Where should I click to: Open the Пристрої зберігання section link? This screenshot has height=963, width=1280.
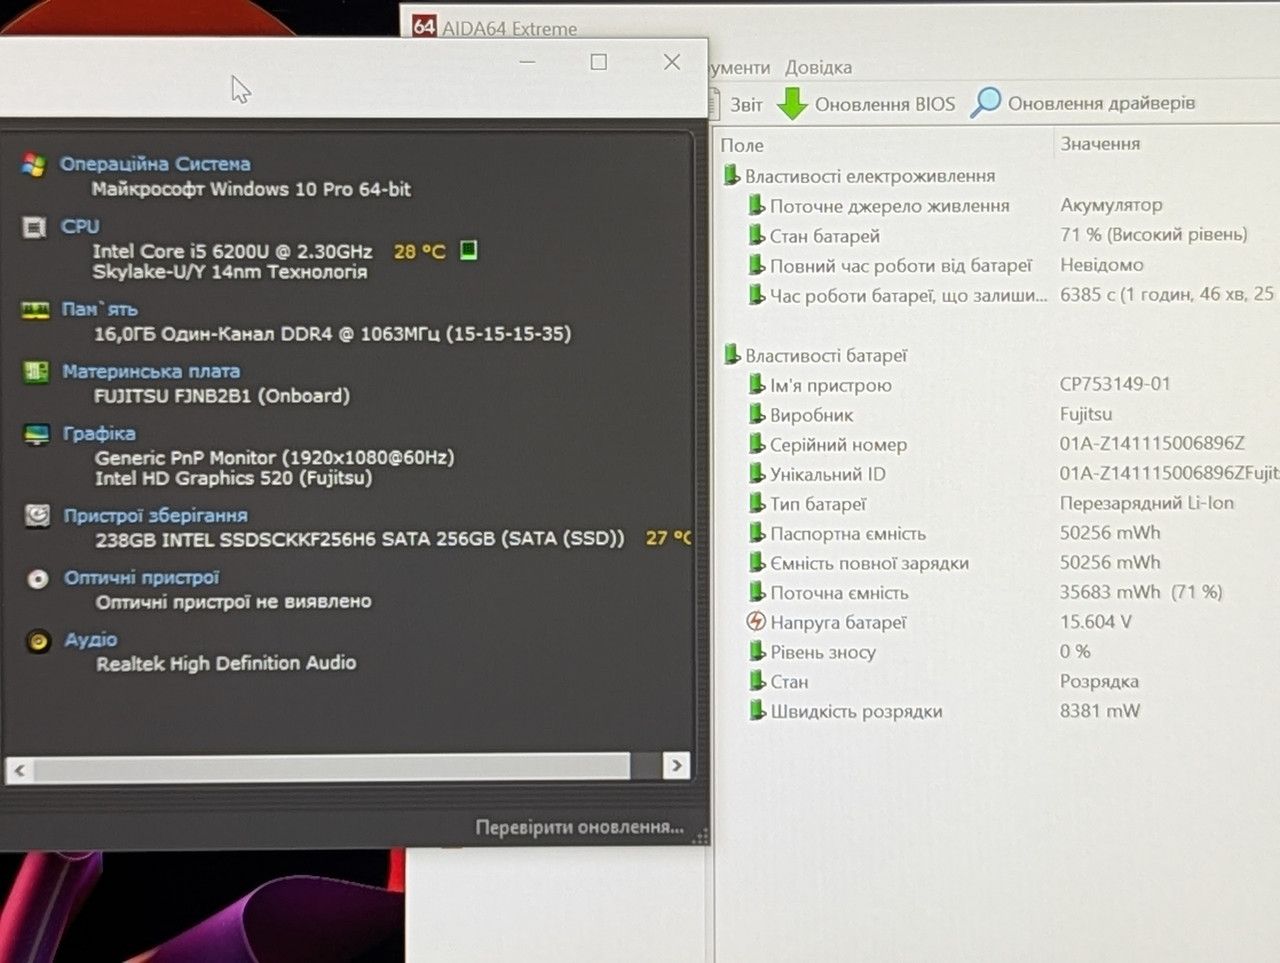156,515
